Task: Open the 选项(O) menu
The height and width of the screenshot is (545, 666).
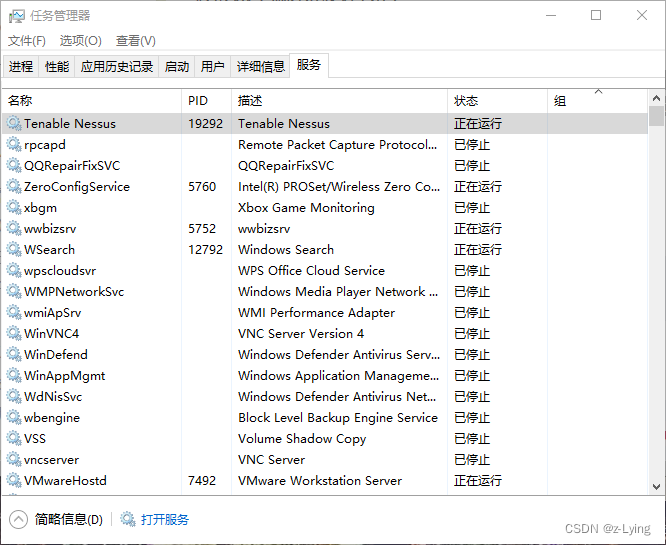Action: tap(81, 41)
